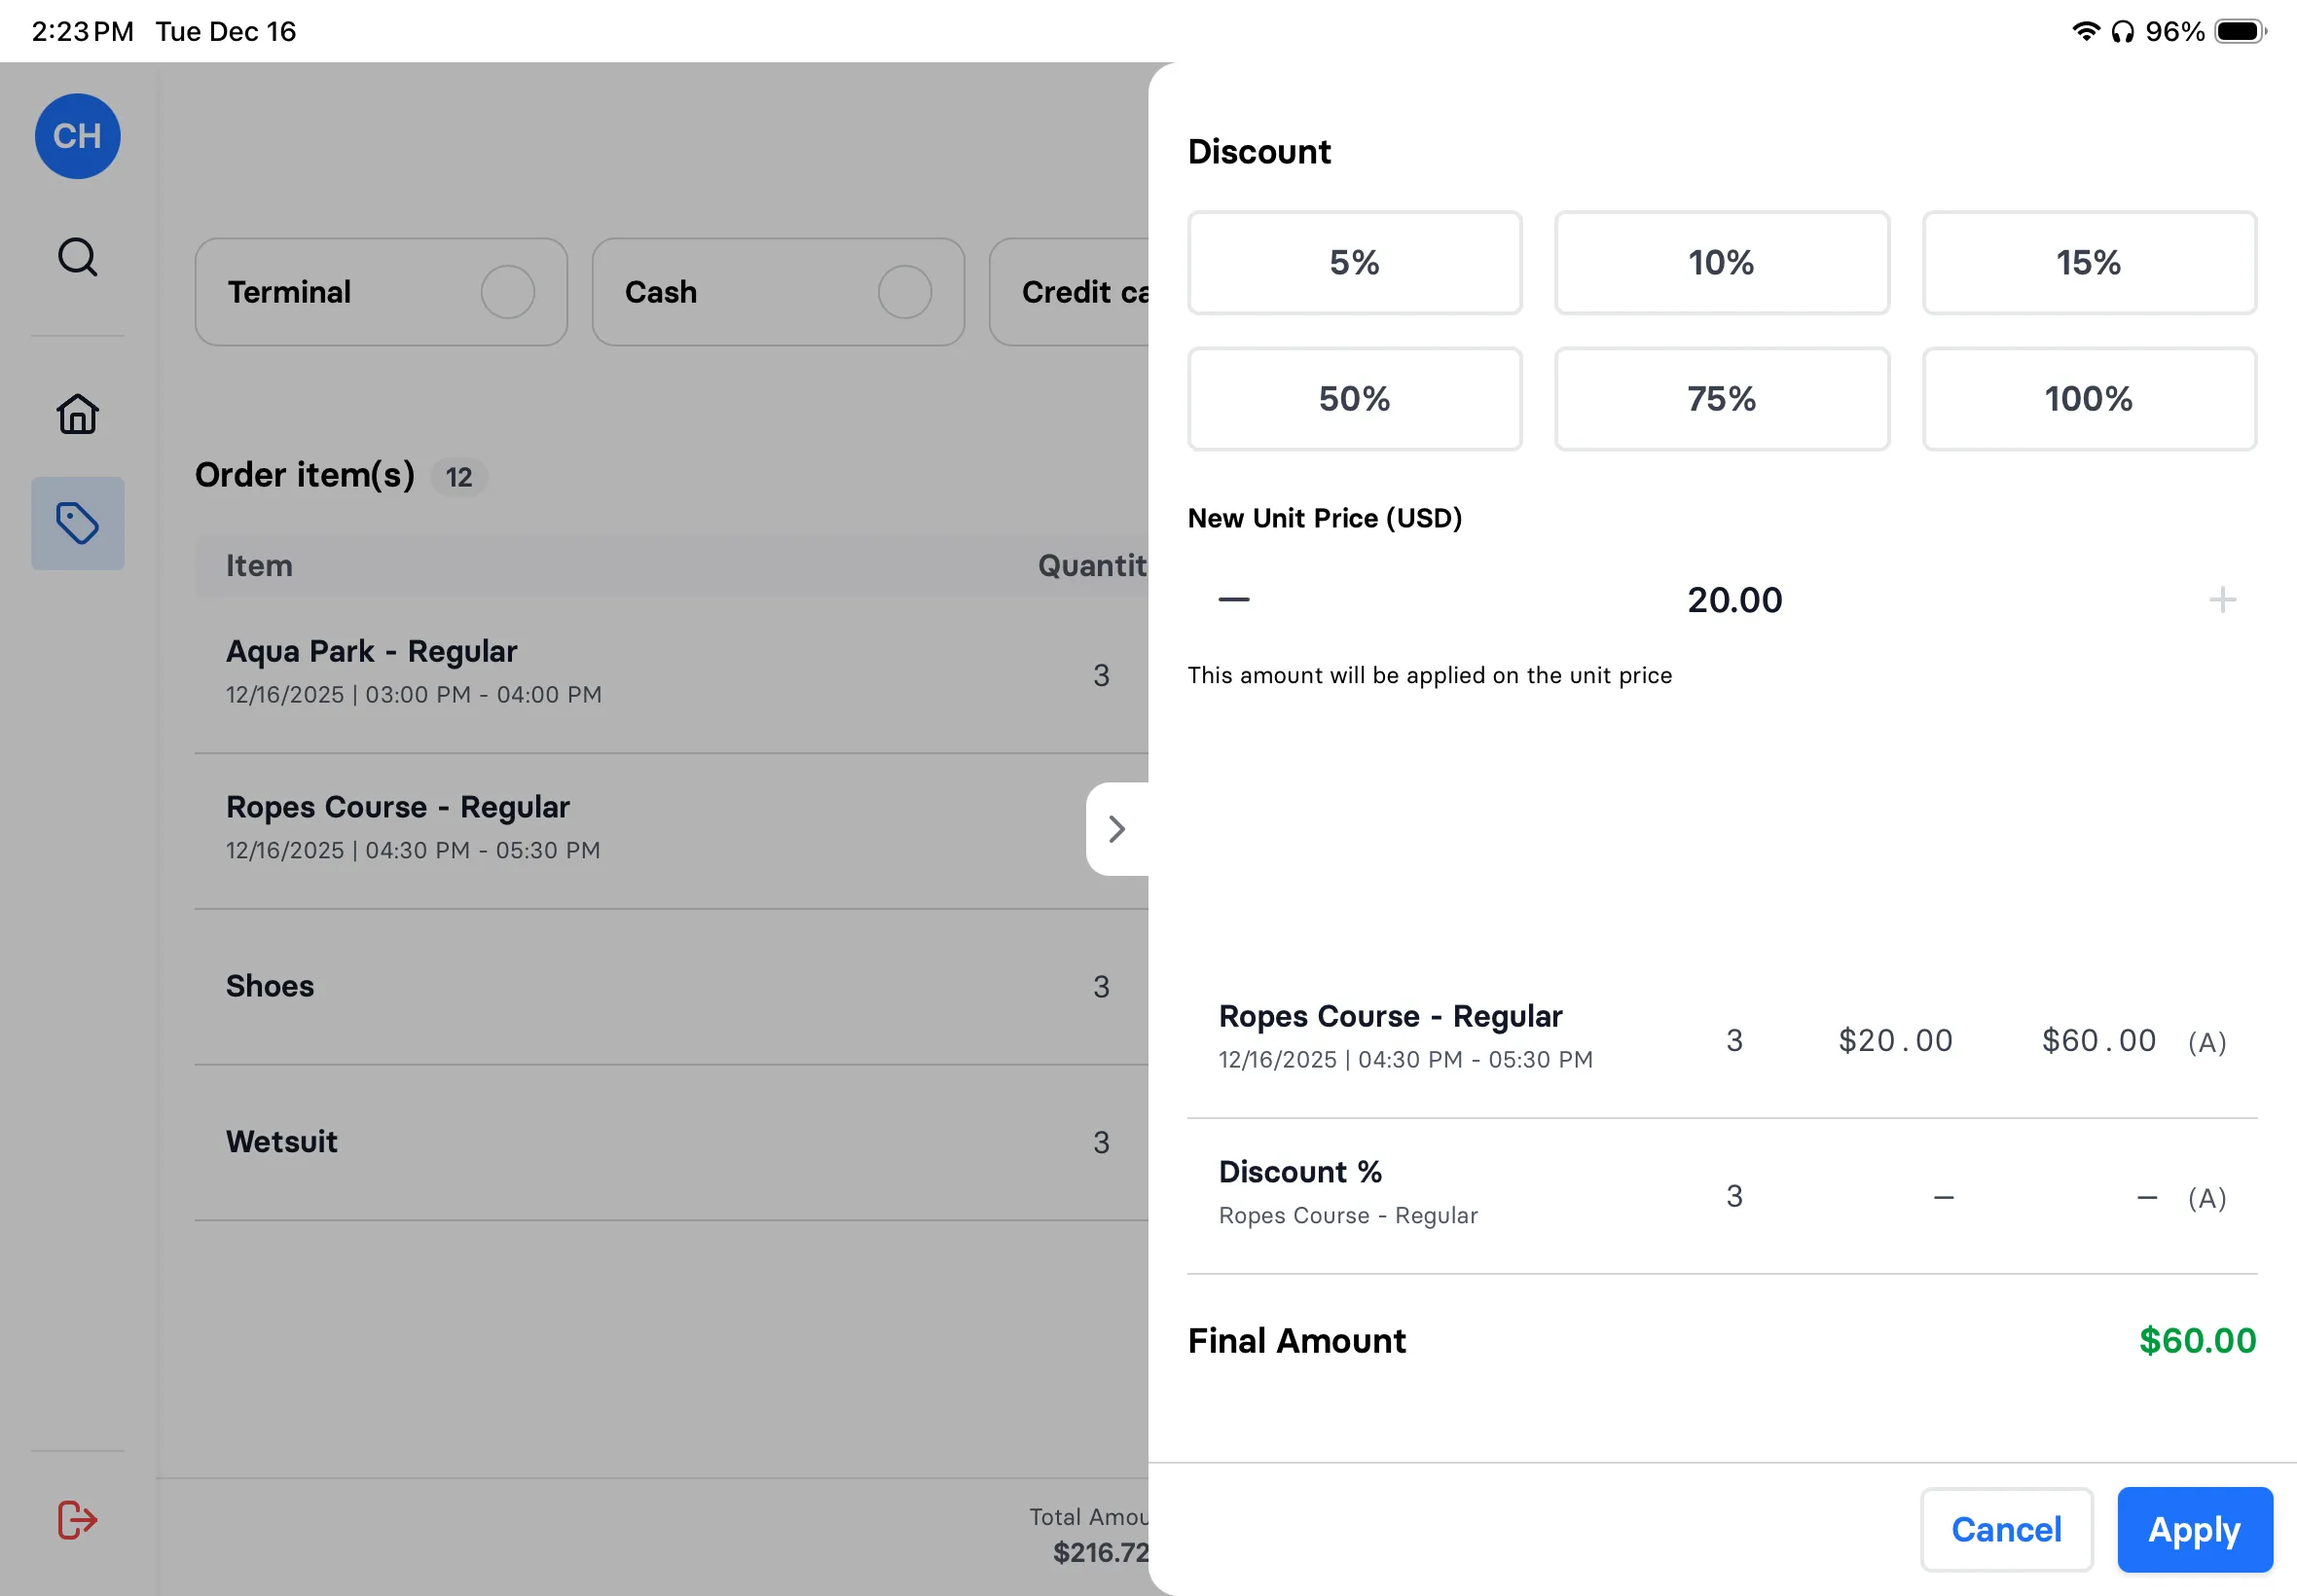Select the discount tag icon in sidebar
2297x1596 pixels.
pos(77,523)
